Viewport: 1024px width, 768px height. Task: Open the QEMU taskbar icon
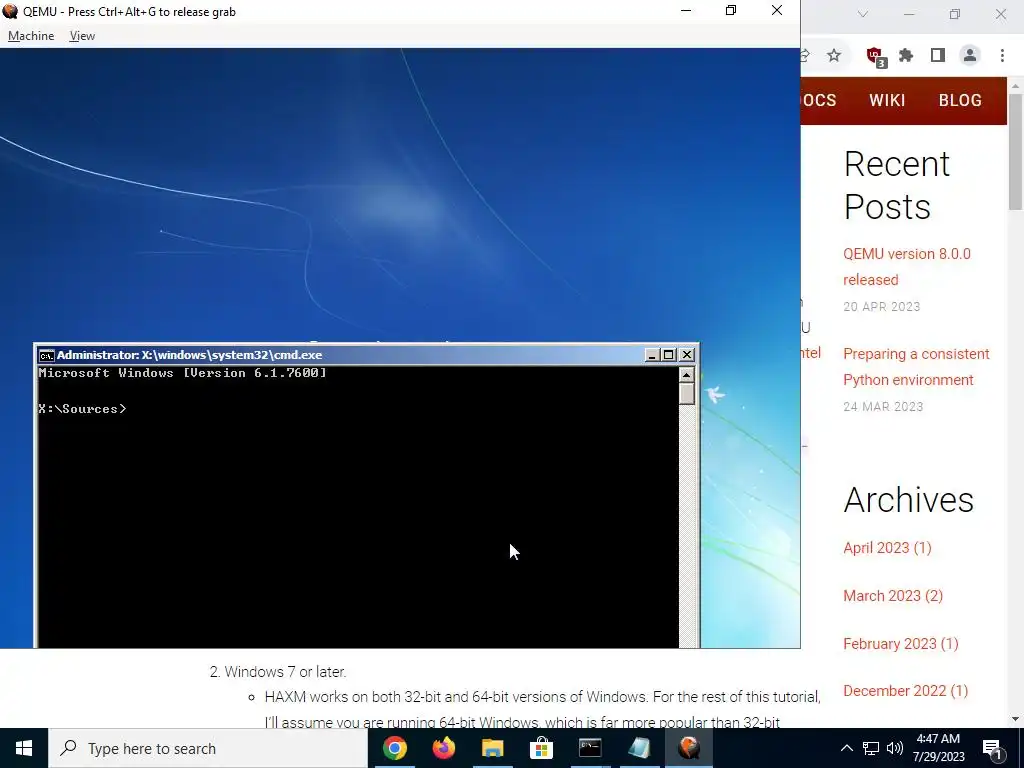click(688, 748)
